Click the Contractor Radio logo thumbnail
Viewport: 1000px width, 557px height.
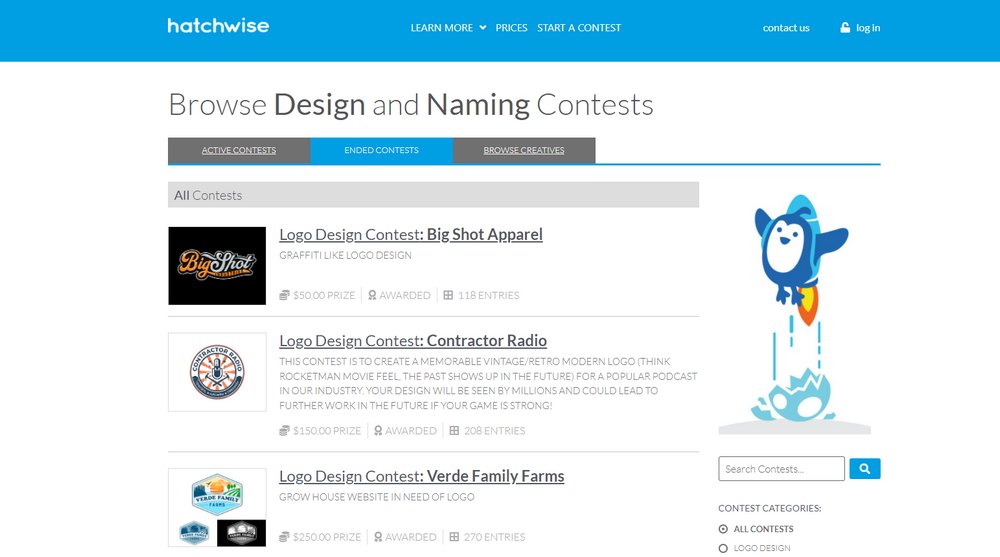[217, 372]
